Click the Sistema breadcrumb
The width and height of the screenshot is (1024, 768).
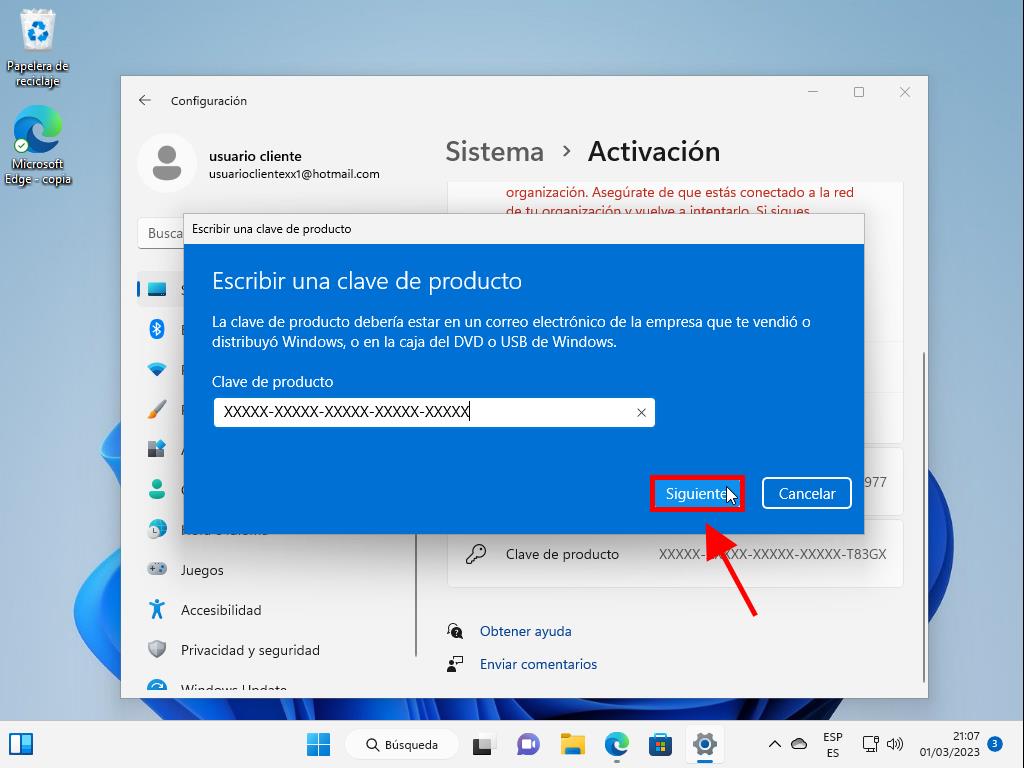pos(494,152)
